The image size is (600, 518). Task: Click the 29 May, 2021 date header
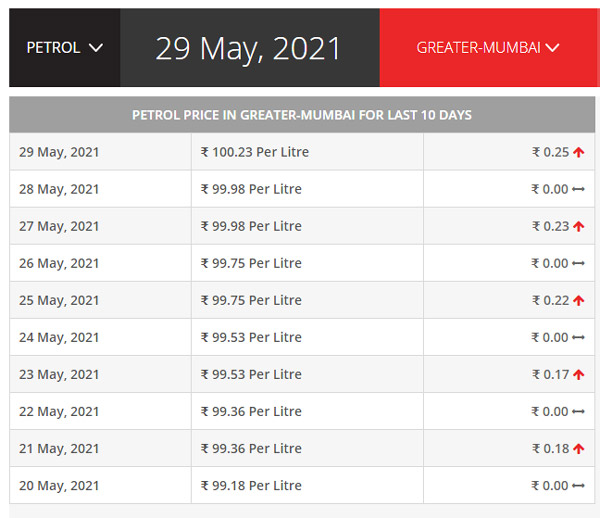(248, 48)
